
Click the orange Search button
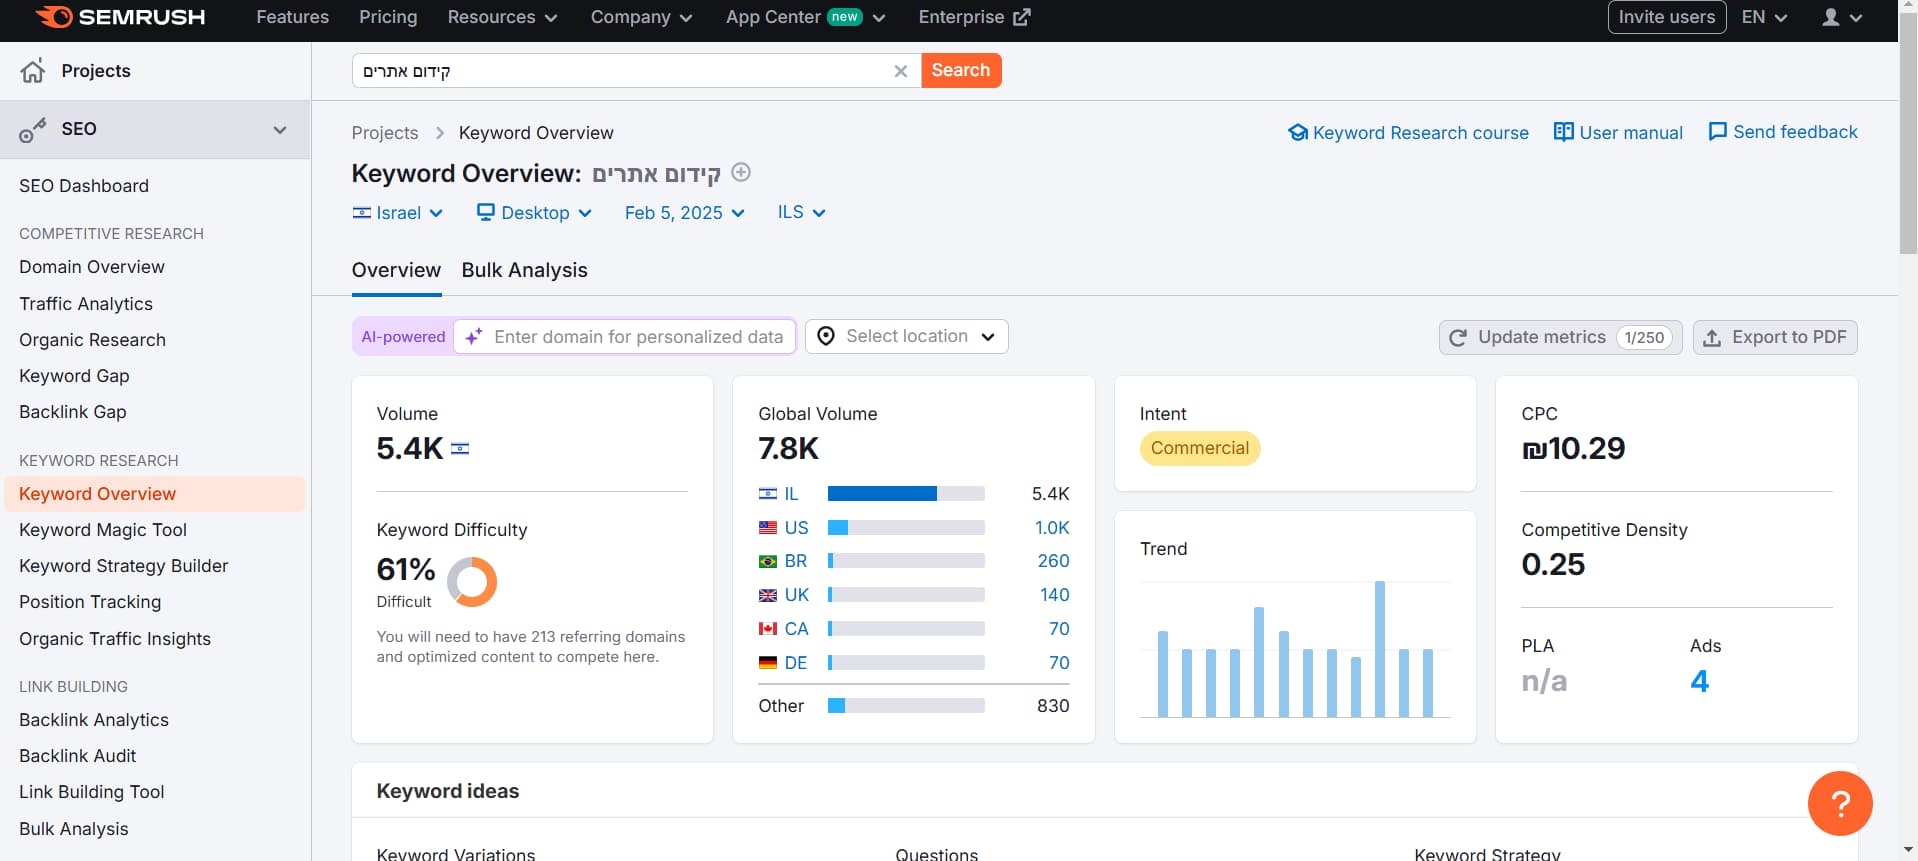(961, 70)
